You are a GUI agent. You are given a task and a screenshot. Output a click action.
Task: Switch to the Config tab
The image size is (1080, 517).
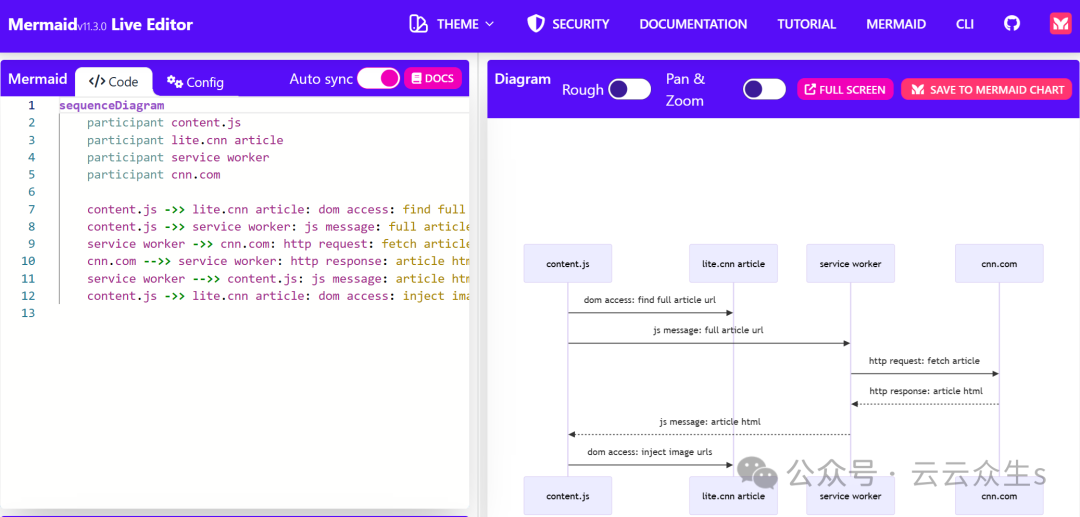tap(195, 82)
